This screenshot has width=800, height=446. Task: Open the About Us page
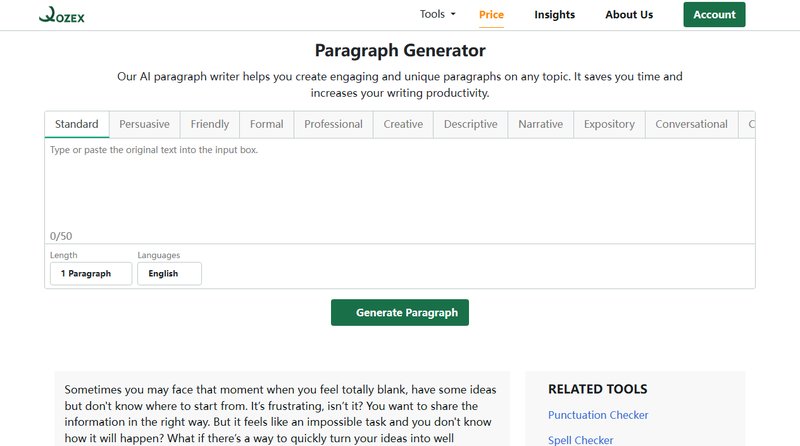(x=629, y=15)
